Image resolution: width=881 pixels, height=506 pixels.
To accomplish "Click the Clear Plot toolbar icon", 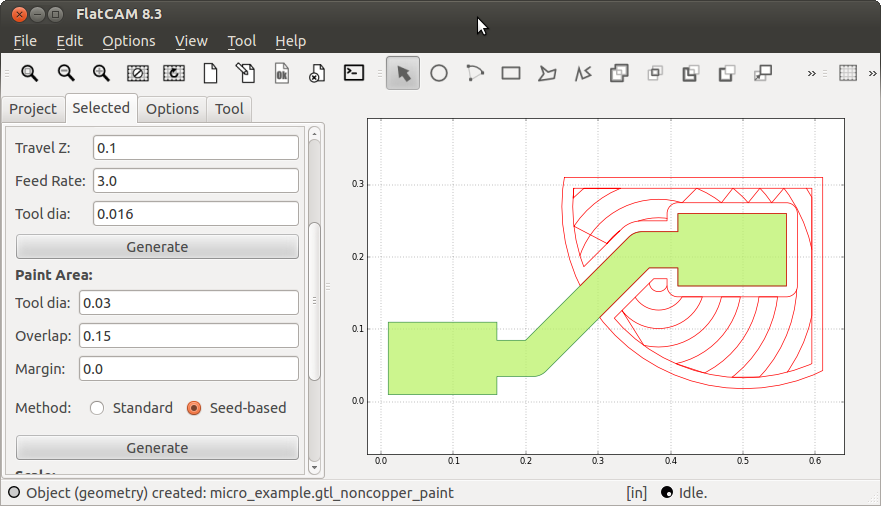I will coord(137,73).
